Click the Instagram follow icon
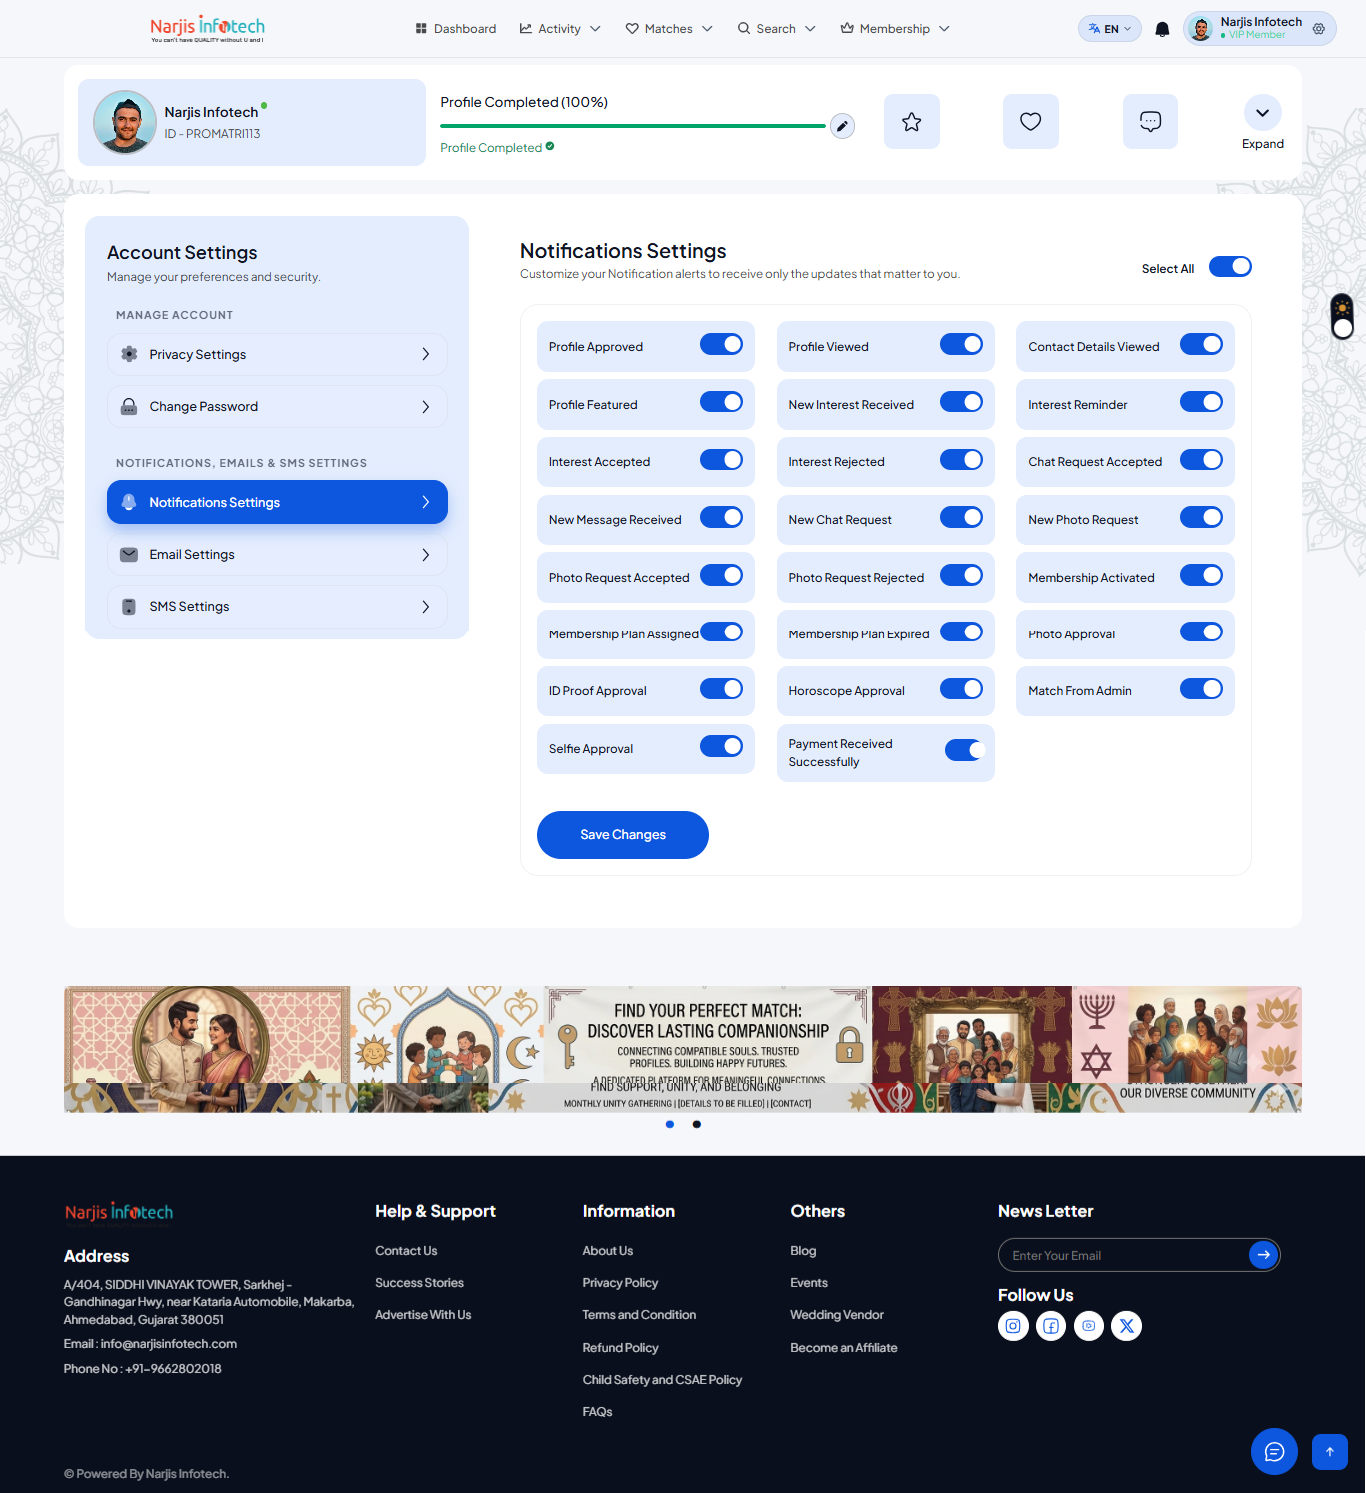1366x1493 pixels. [1013, 1326]
